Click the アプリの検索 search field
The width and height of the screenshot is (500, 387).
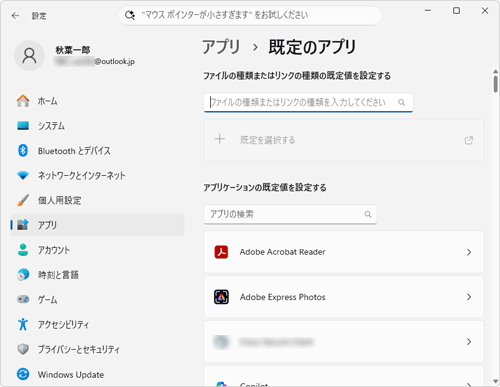click(290, 214)
